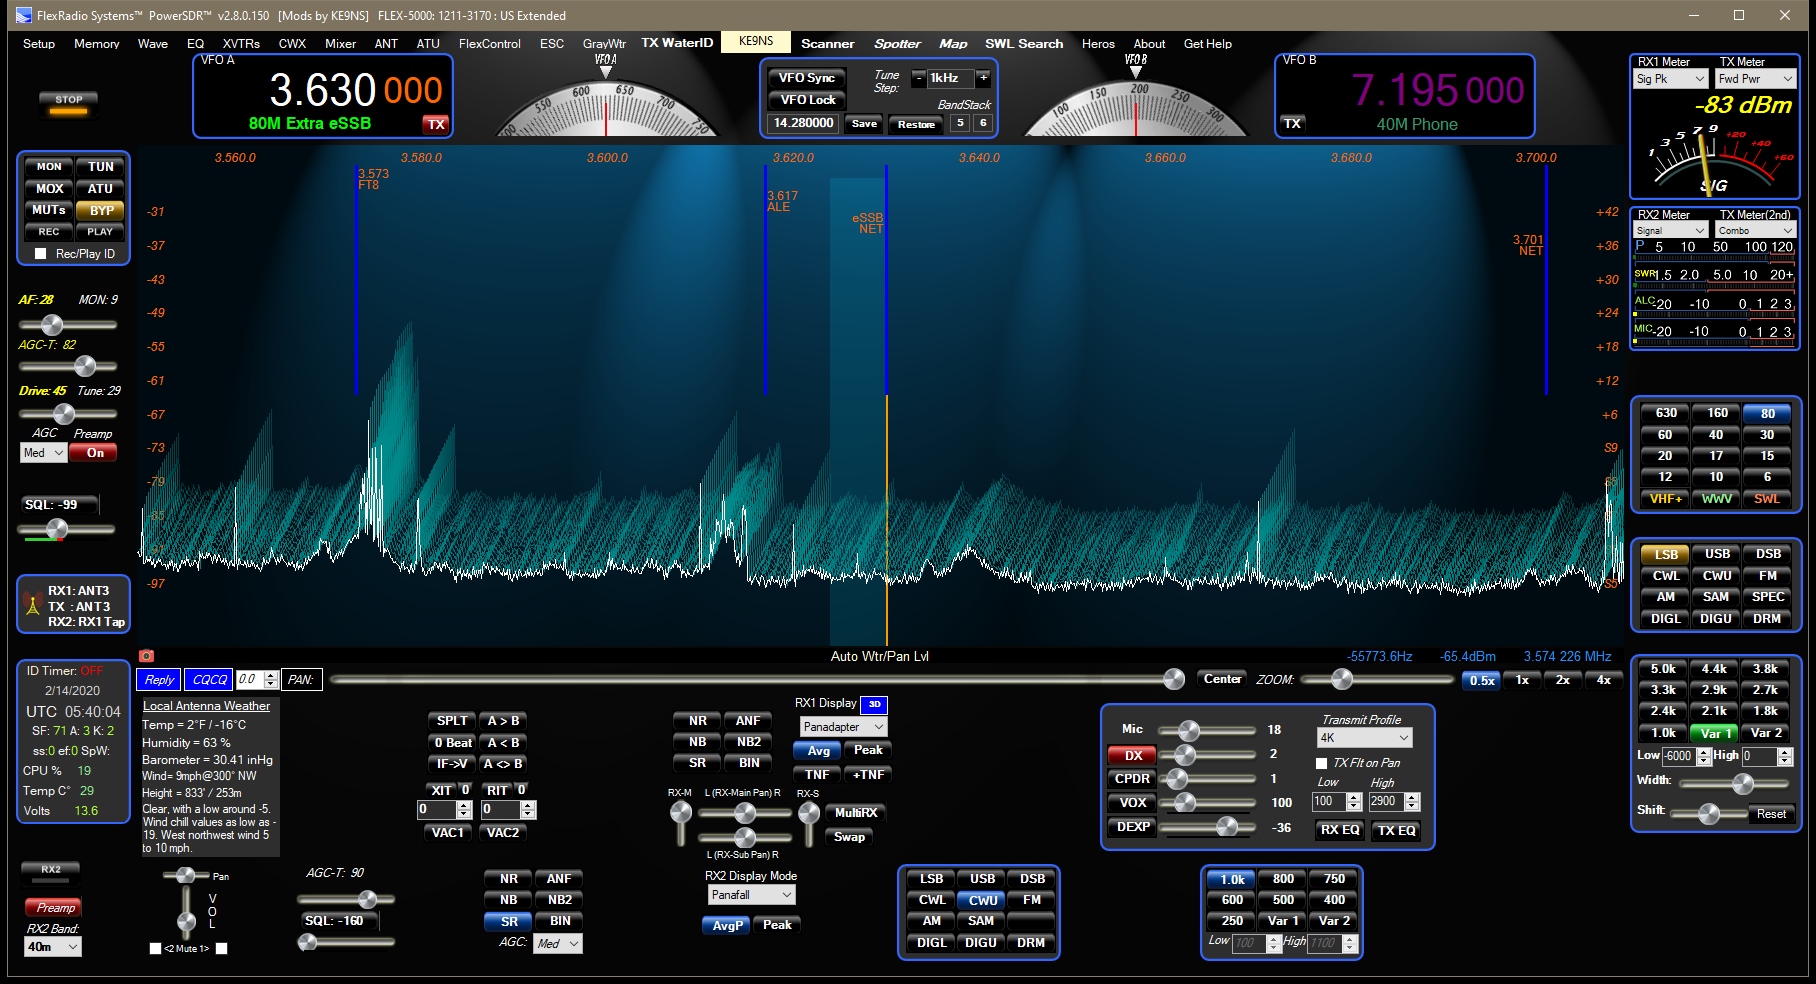Select the 80 meter band button
Viewport: 1816px width, 984px height.
pyautogui.click(x=1767, y=413)
